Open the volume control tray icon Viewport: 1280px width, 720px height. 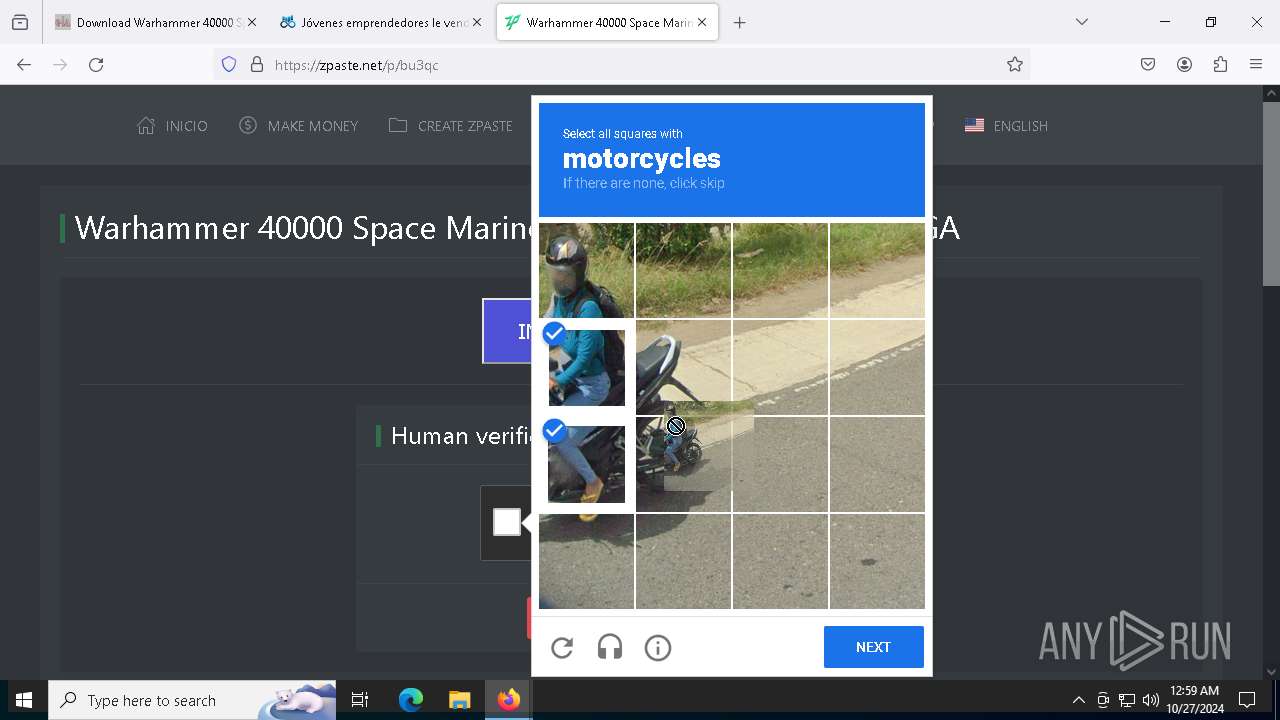point(1151,700)
